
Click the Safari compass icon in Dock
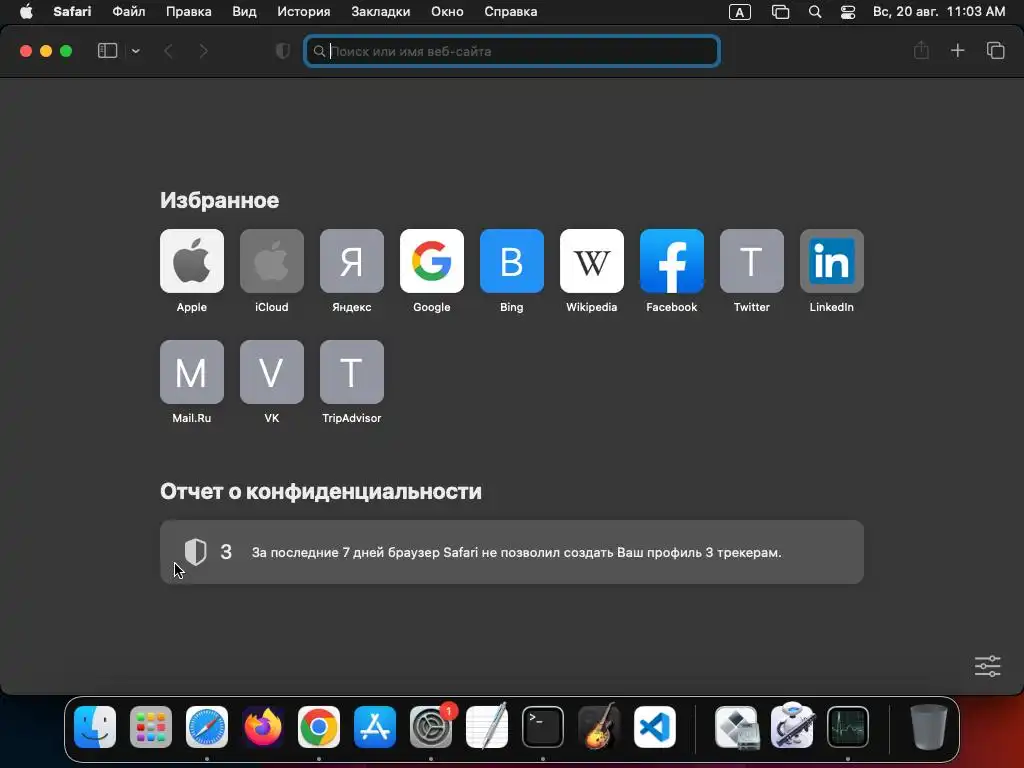coord(207,726)
